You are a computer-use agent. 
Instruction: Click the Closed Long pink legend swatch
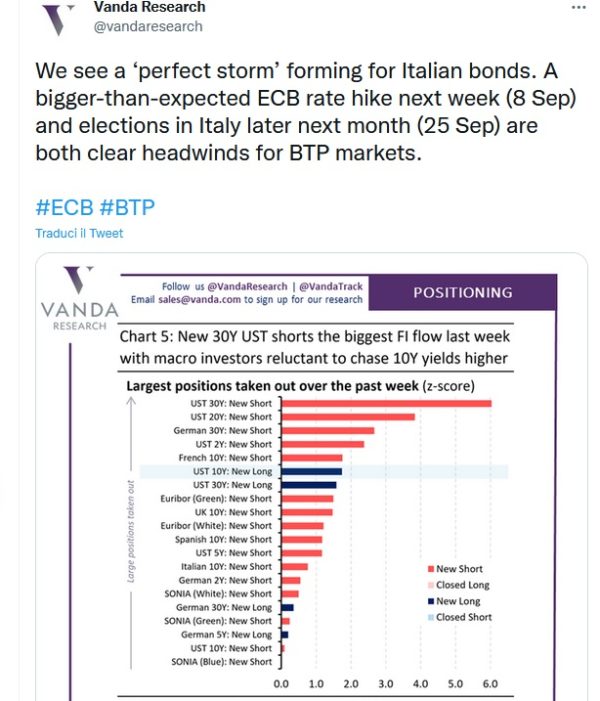click(x=431, y=585)
